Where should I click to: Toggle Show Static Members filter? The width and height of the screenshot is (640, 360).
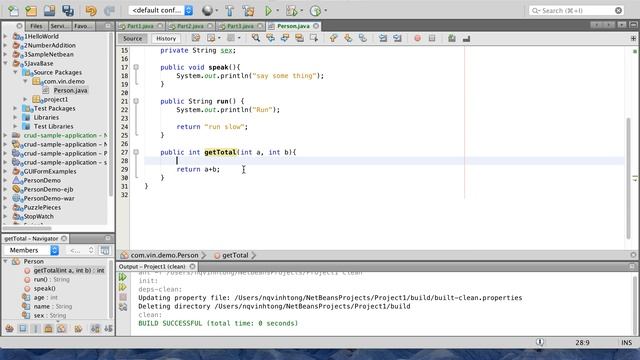click(x=36, y=329)
